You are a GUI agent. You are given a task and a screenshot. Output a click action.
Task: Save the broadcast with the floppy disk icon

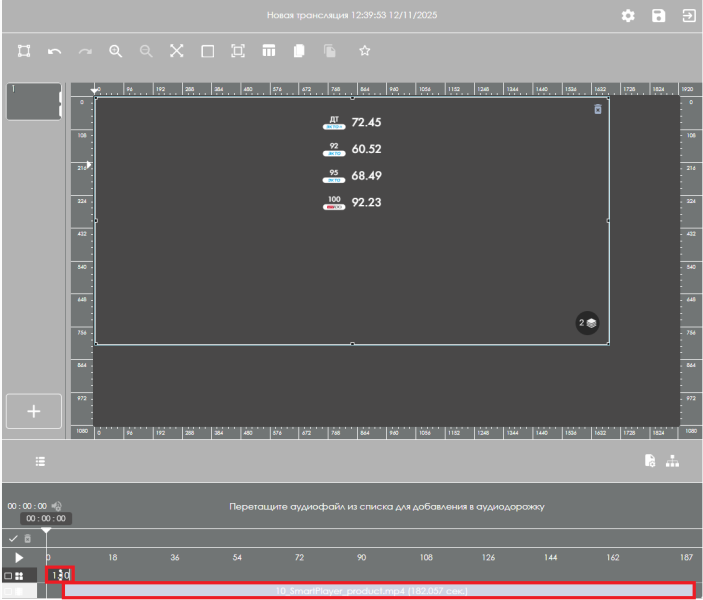coord(659,17)
